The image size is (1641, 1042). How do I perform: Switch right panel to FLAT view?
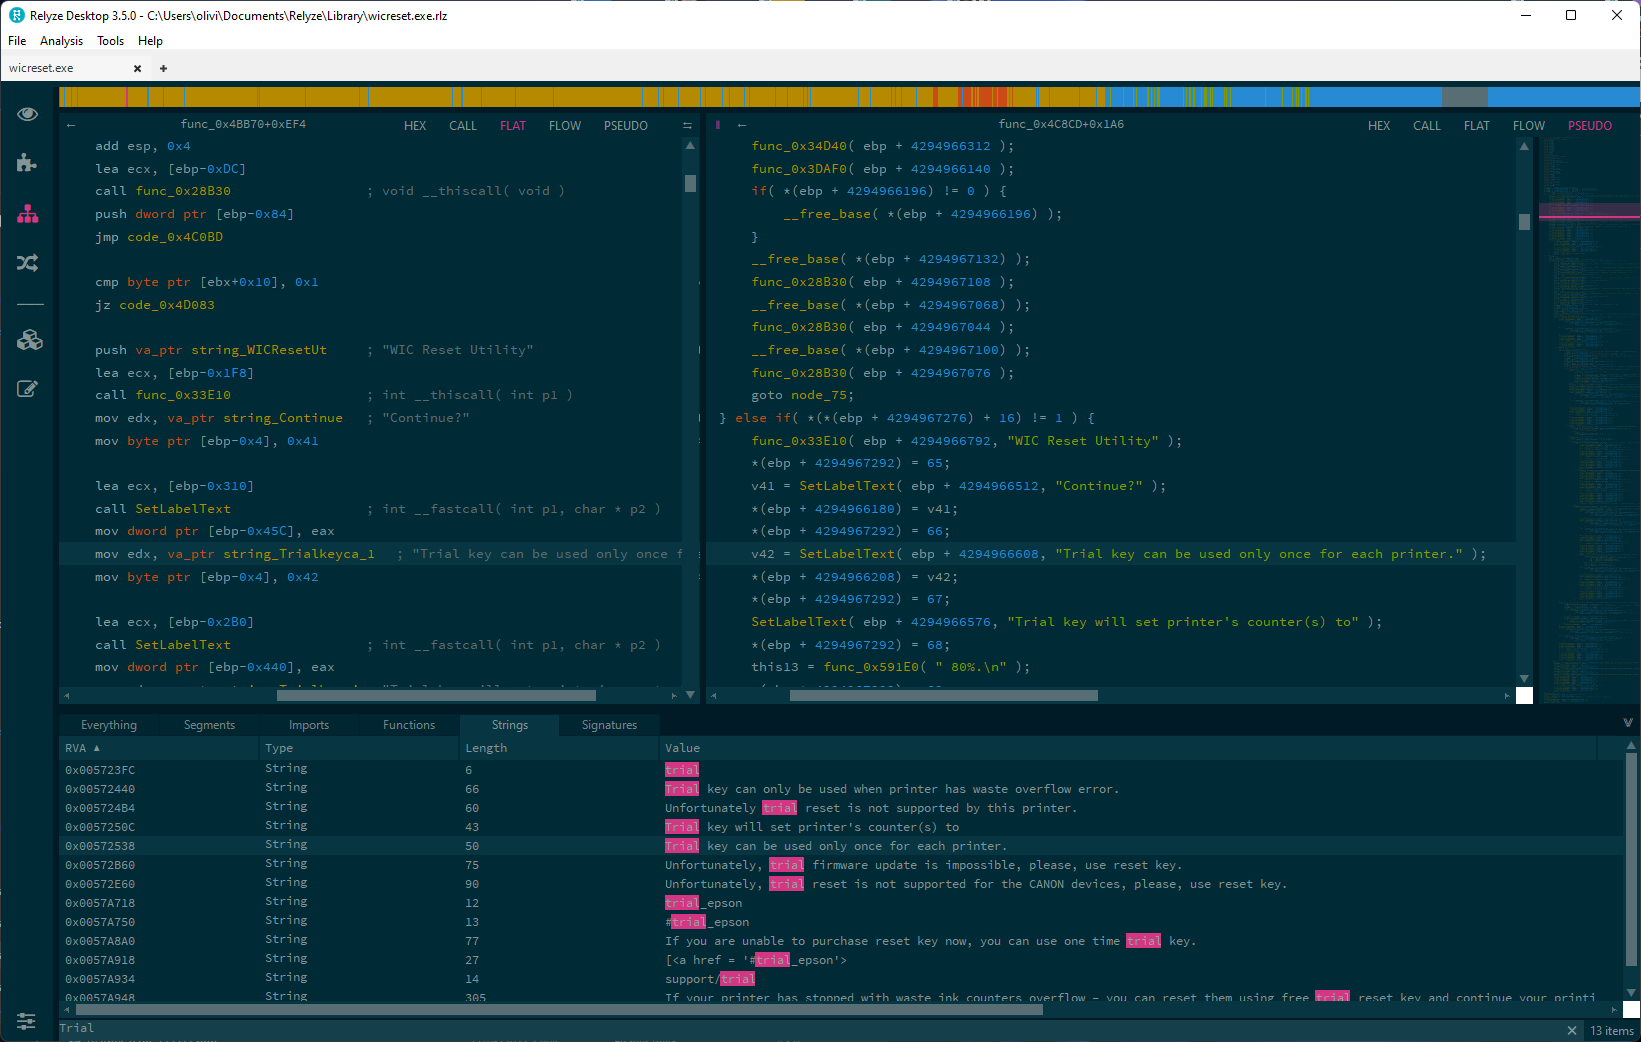1477,126
